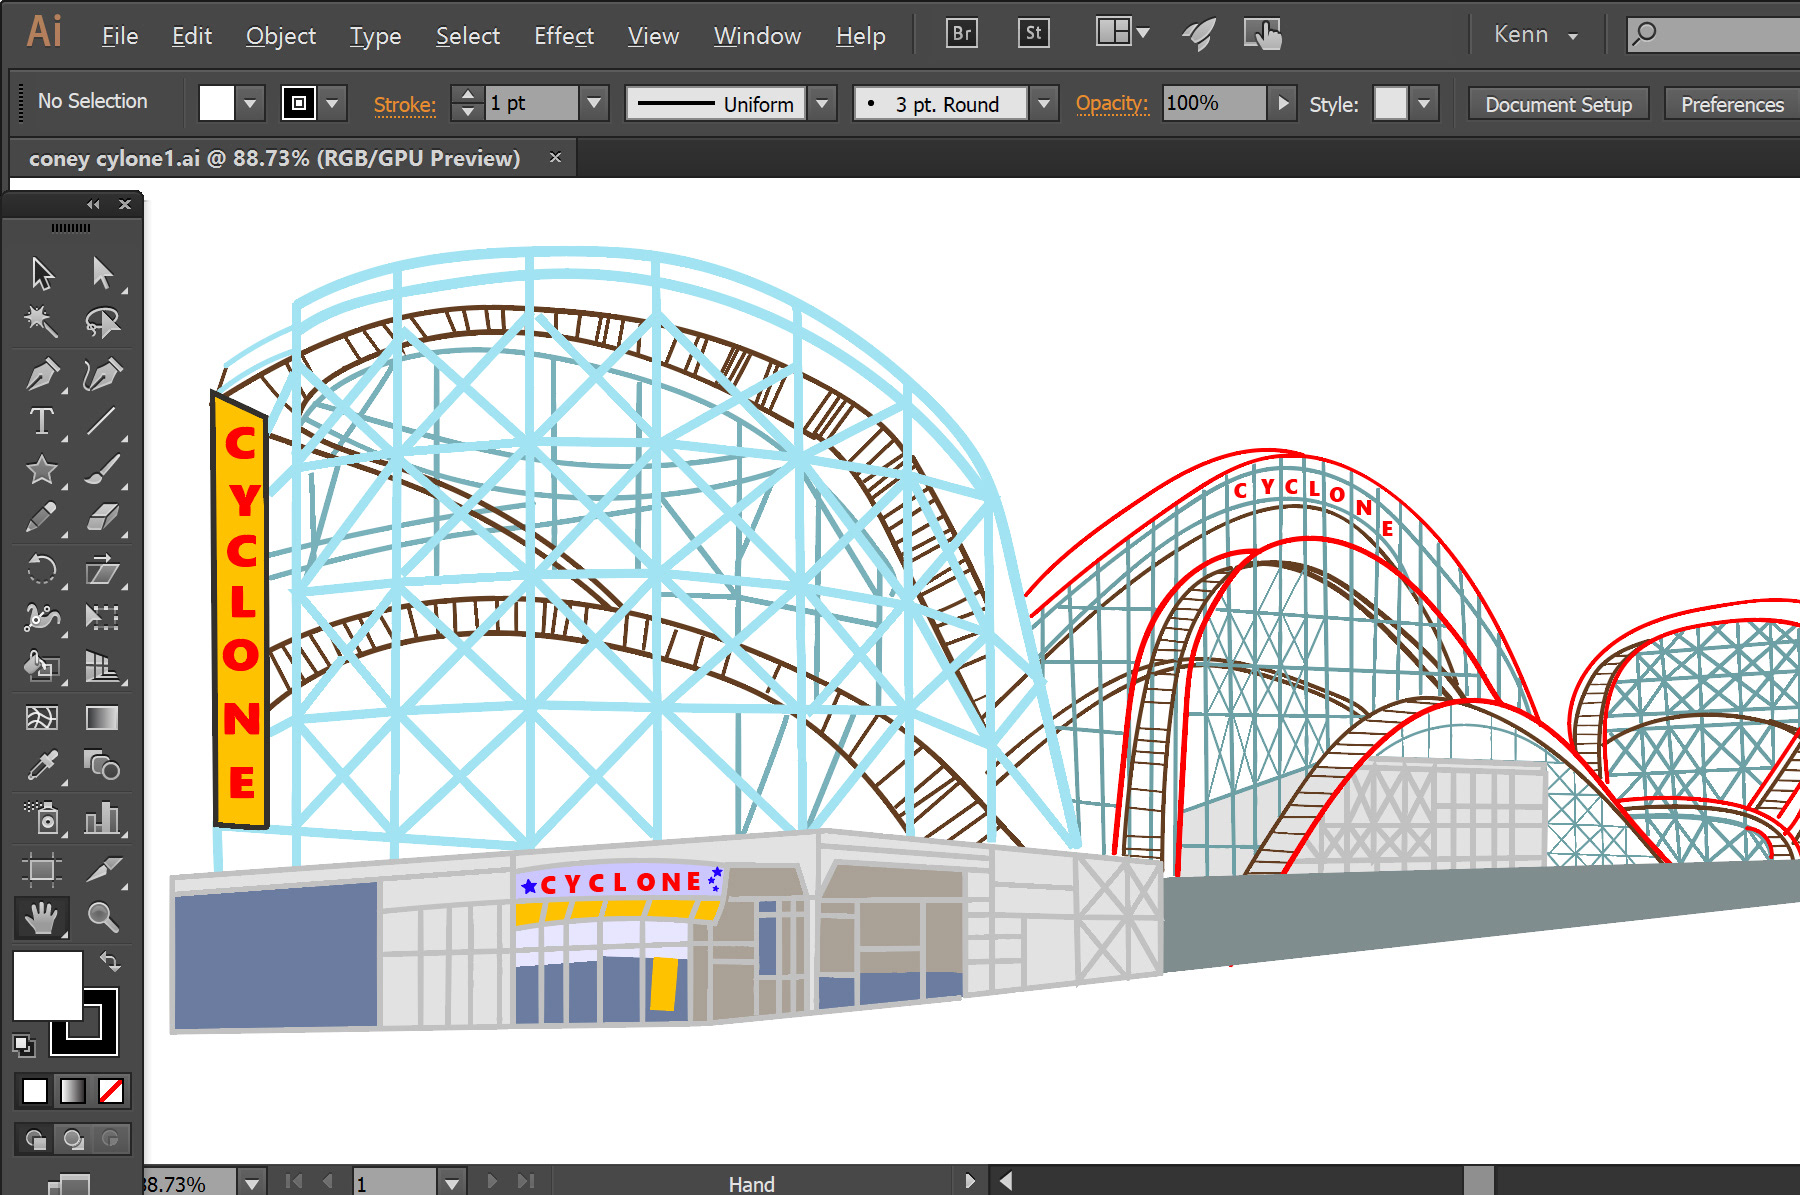Screen dimensions: 1800x1195
Task: Select the Rotate tool
Action: pos(42,570)
